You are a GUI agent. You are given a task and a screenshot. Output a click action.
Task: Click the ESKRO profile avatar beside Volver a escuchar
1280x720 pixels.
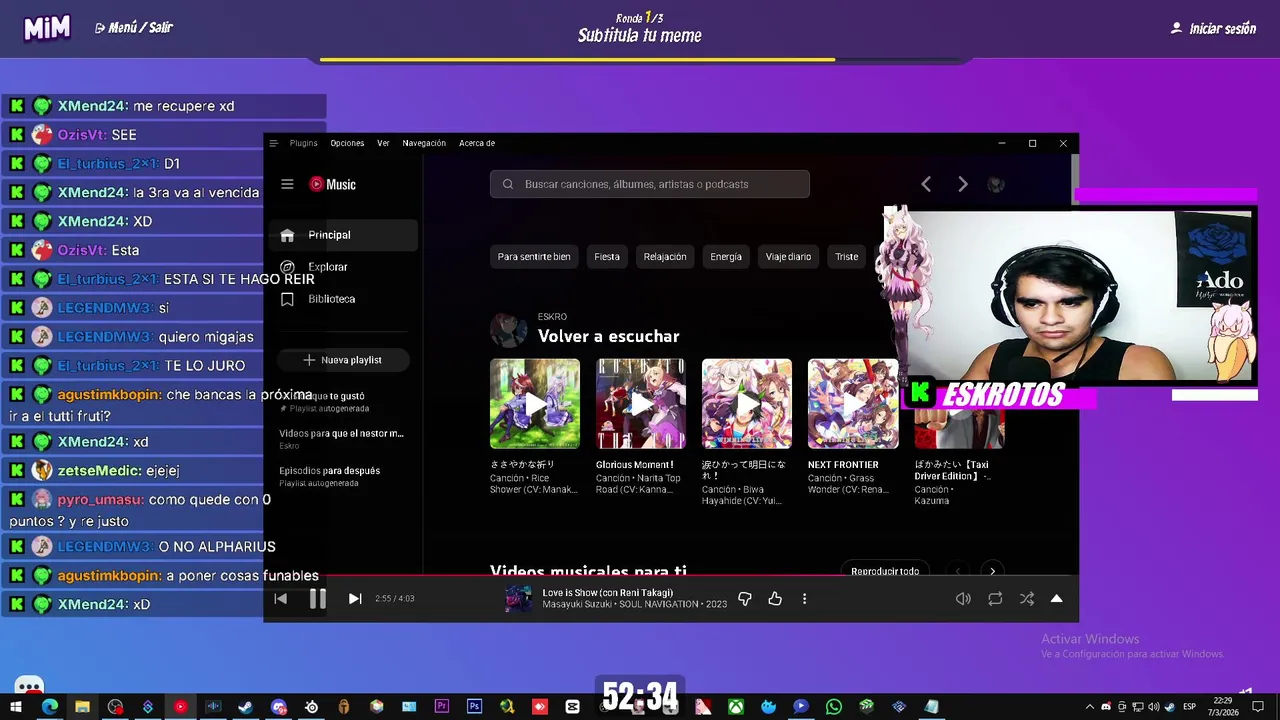(508, 329)
